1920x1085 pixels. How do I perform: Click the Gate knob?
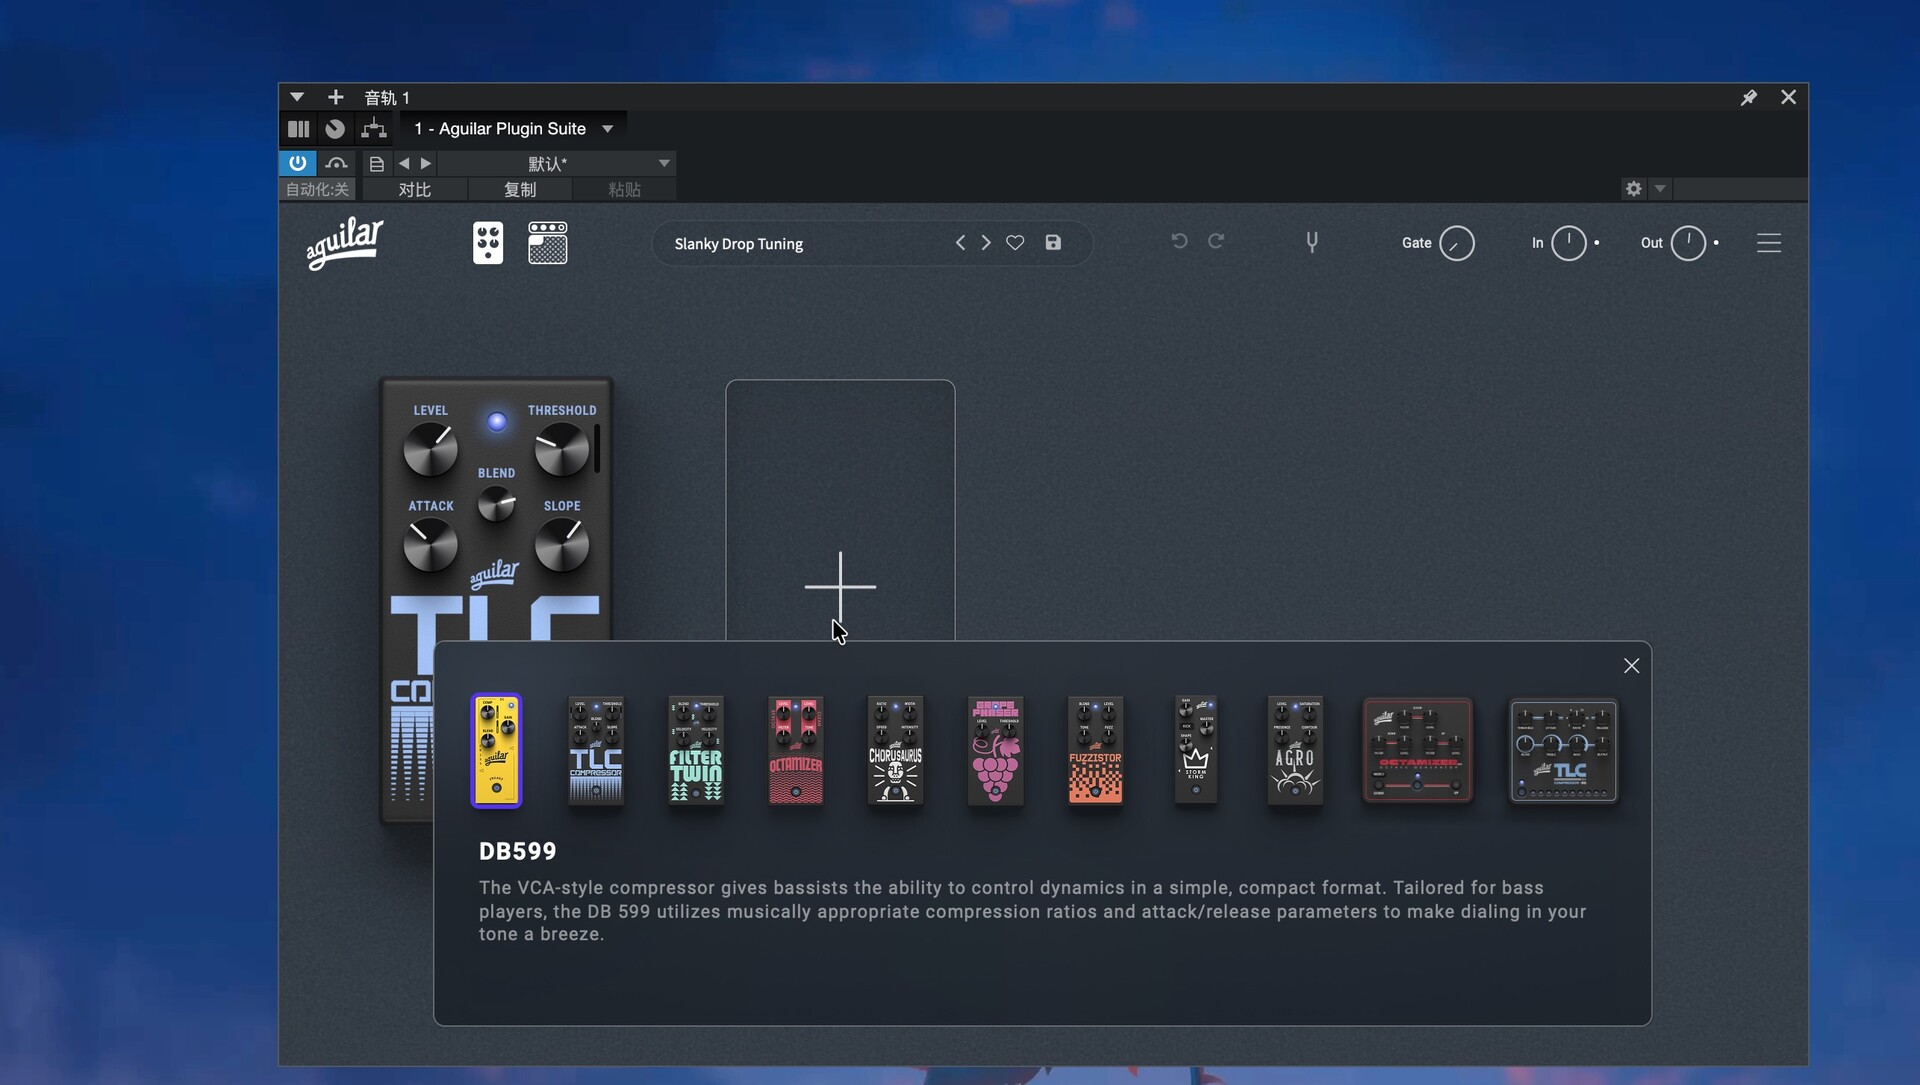1456,243
